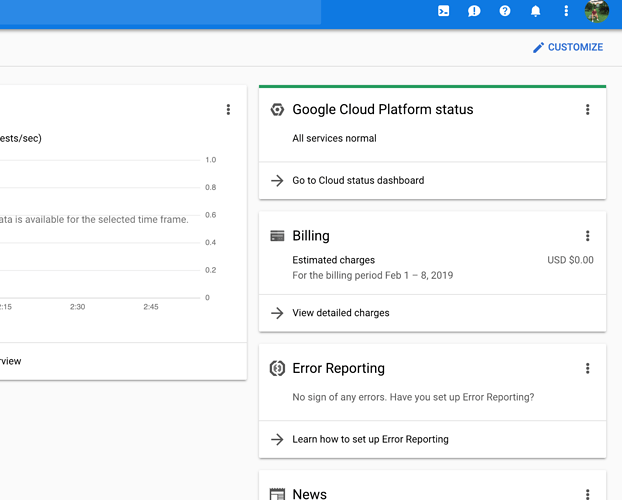The height and width of the screenshot is (500, 622).
Task: Click the Error Reporting heading
Action: pos(338,369)
